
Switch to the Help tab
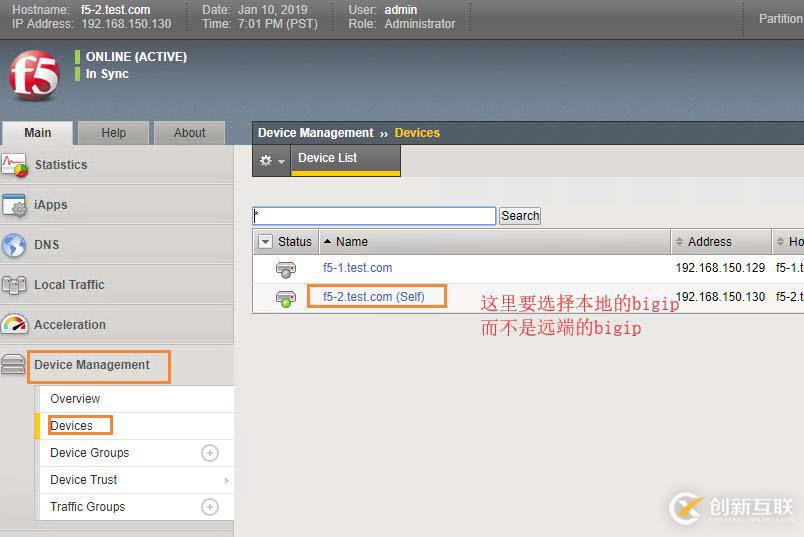tap(113, 133)
